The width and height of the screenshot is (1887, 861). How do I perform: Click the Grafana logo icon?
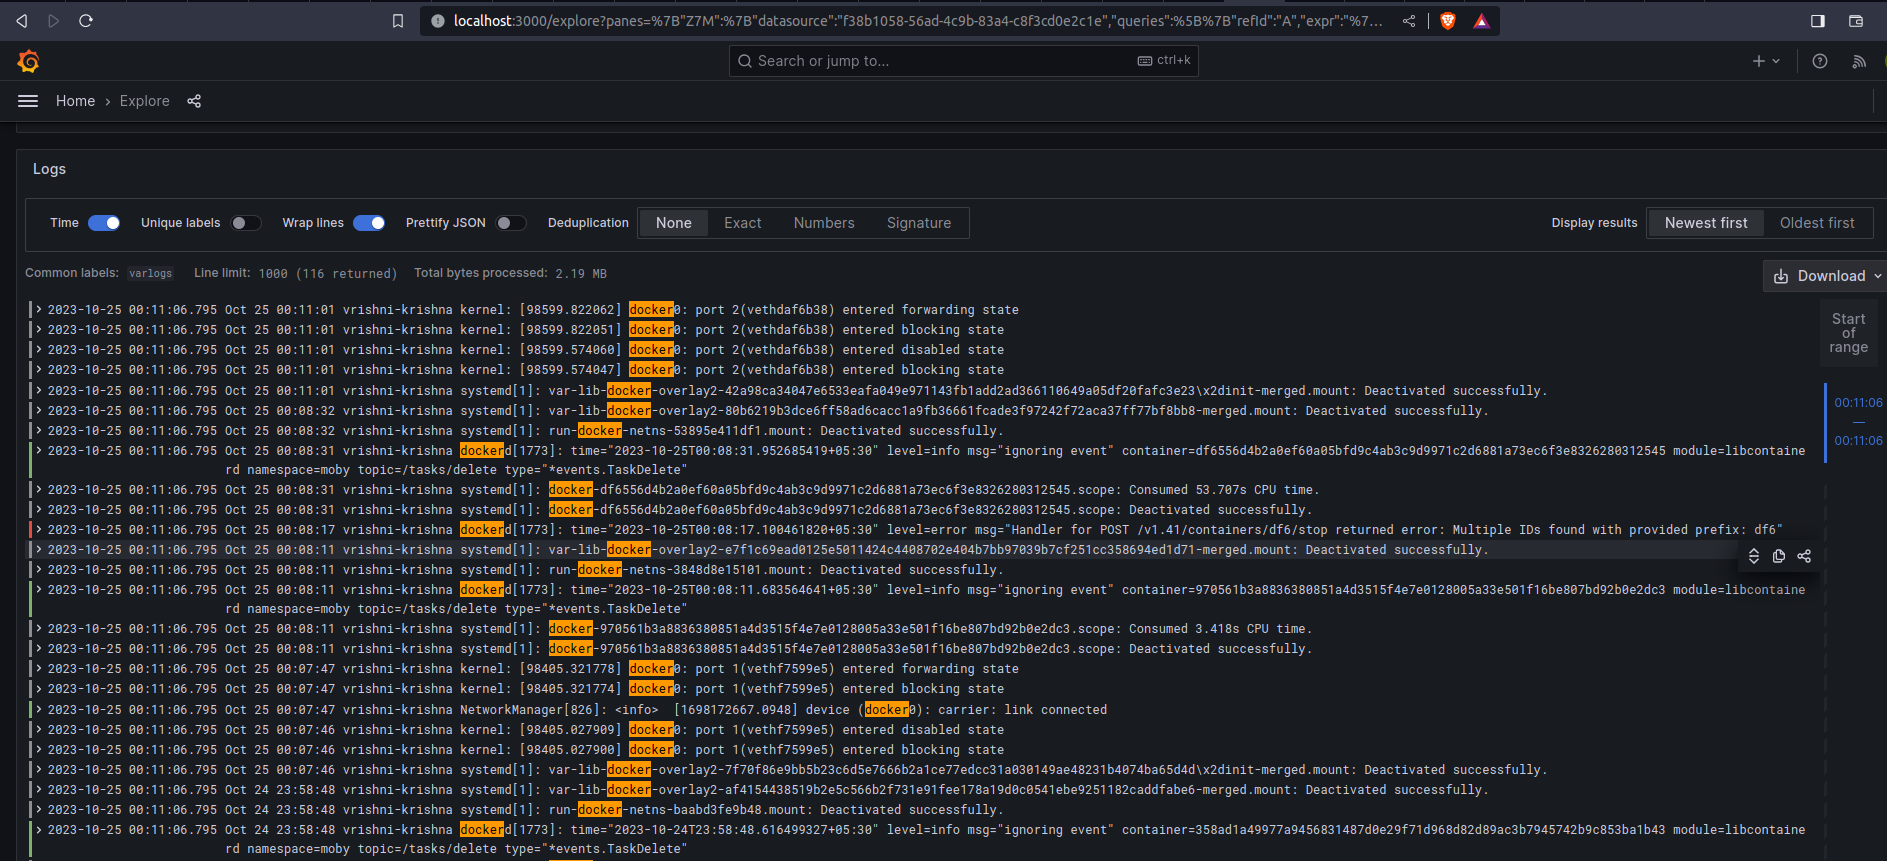(x=28, y=62)
